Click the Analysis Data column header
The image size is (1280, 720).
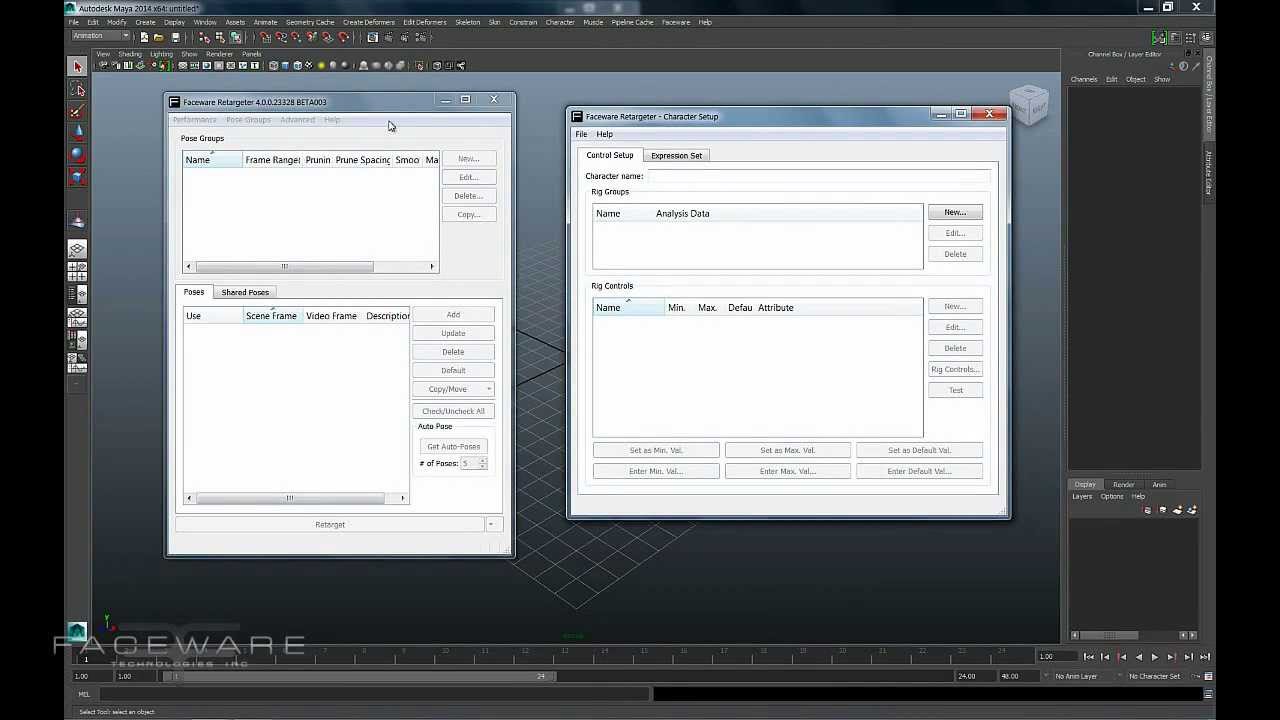[x=683, y=213]
